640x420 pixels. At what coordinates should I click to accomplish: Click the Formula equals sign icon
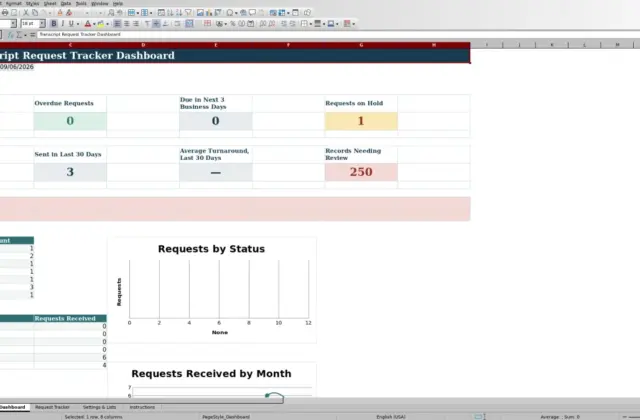[33, 35]
